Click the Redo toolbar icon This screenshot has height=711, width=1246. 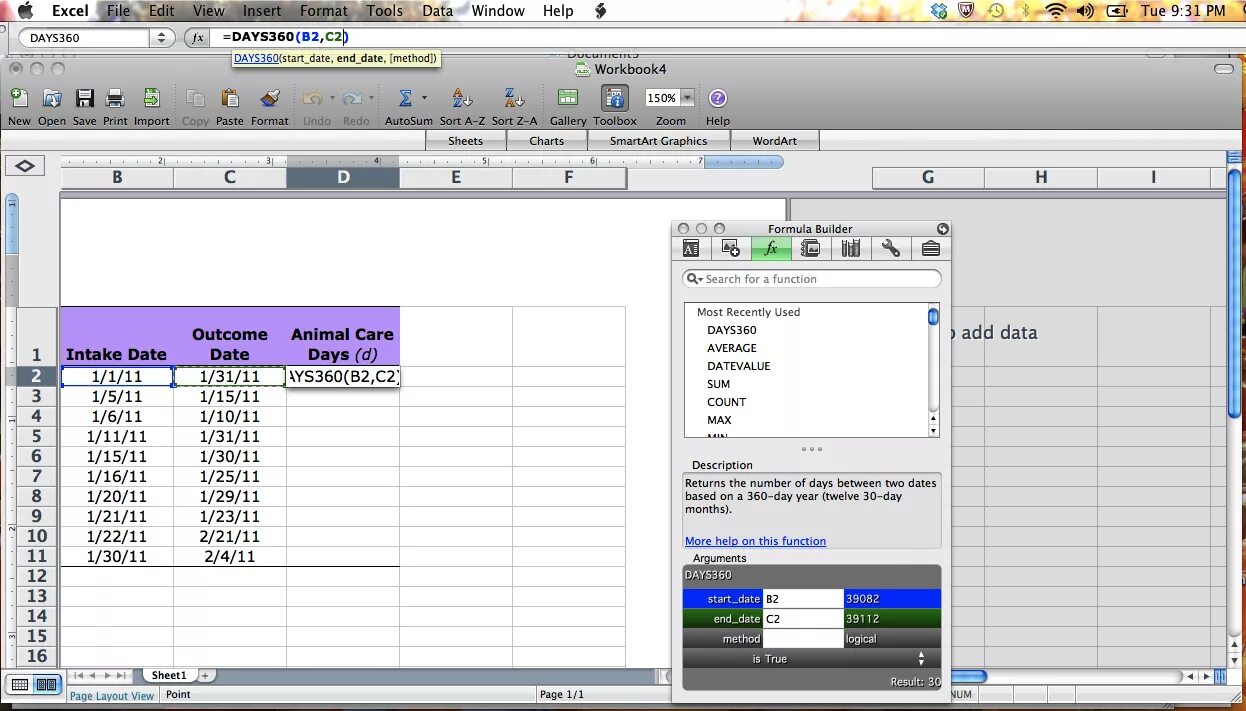(352, 98)
